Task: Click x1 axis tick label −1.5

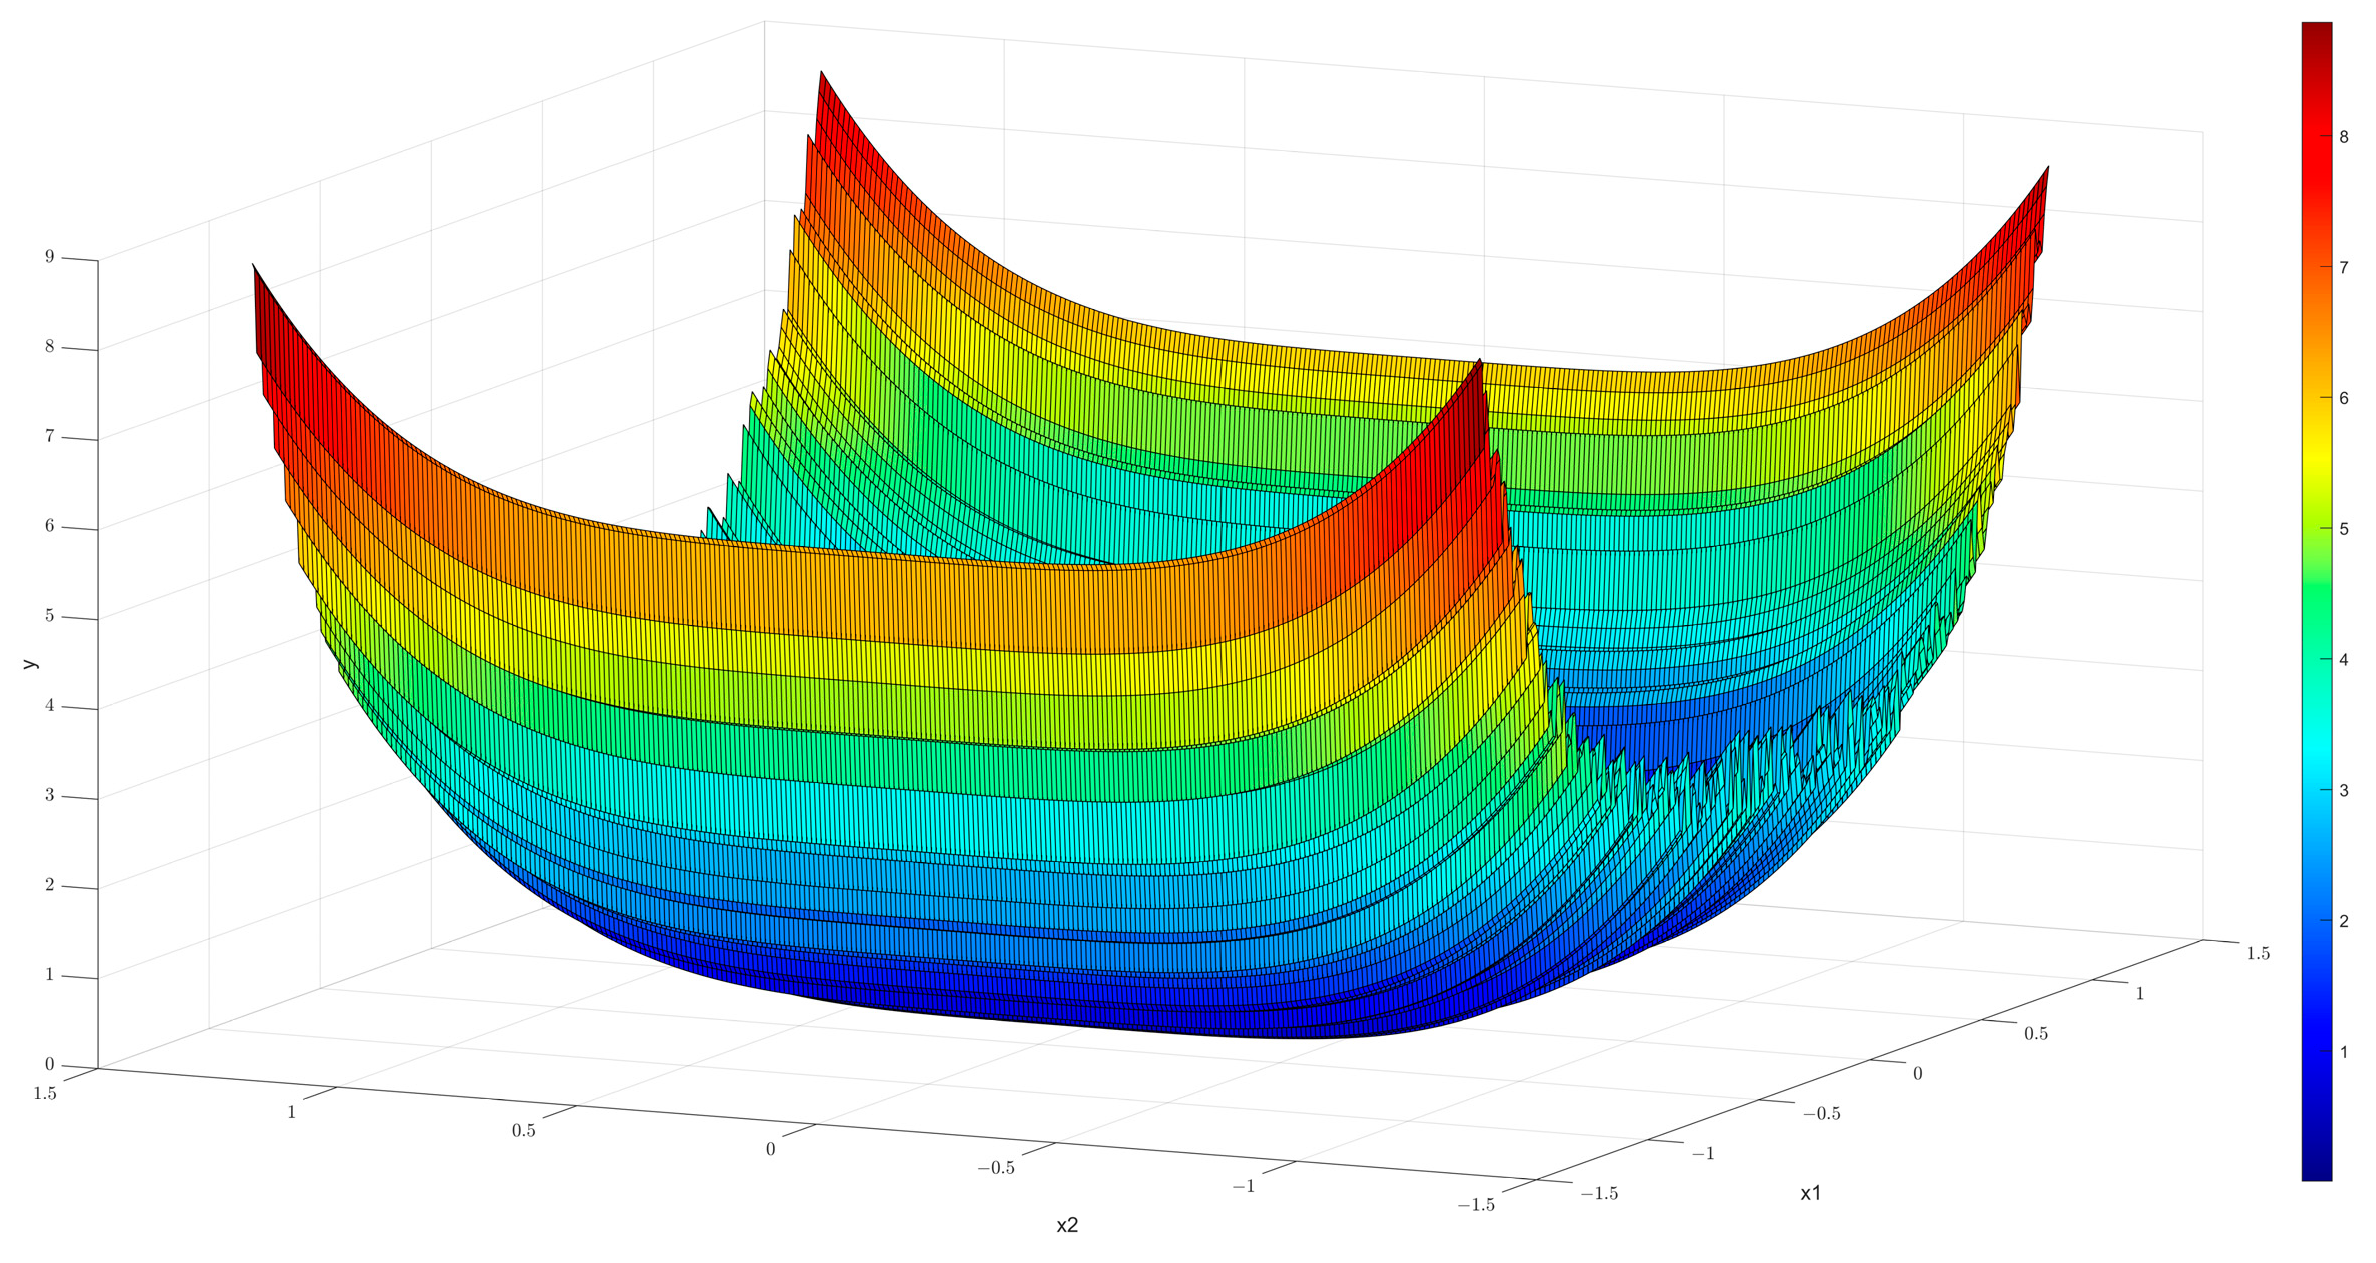Action: pos(1598,1193)
